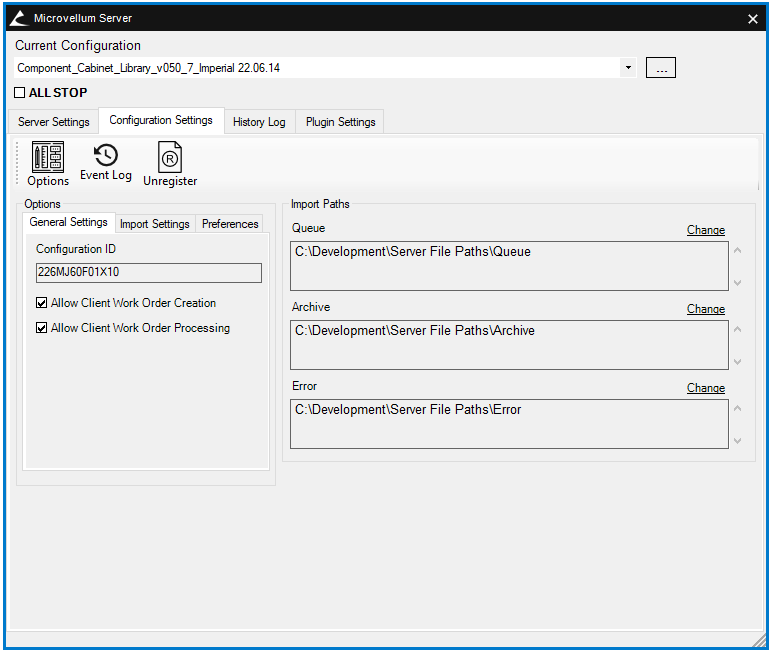Open the Event Log icon

point(105,162)
